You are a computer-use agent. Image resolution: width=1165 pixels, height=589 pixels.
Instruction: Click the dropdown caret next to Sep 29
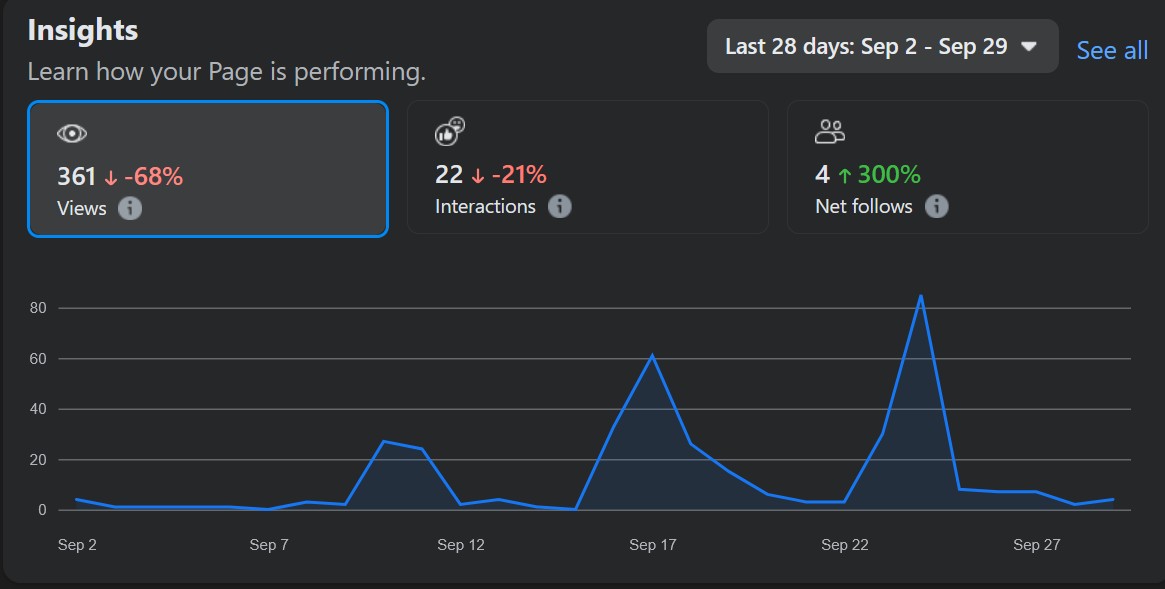1028,46
